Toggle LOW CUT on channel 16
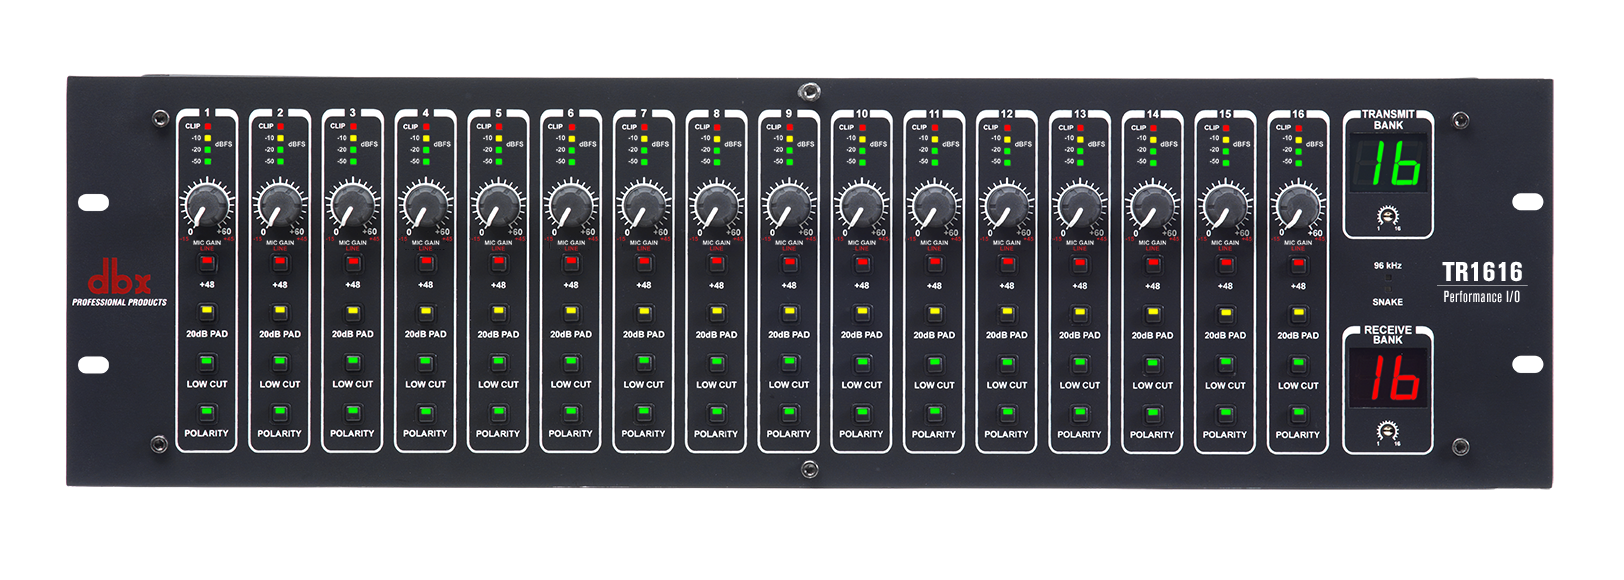The image size is (1624, 580). tap(1298, 364)
